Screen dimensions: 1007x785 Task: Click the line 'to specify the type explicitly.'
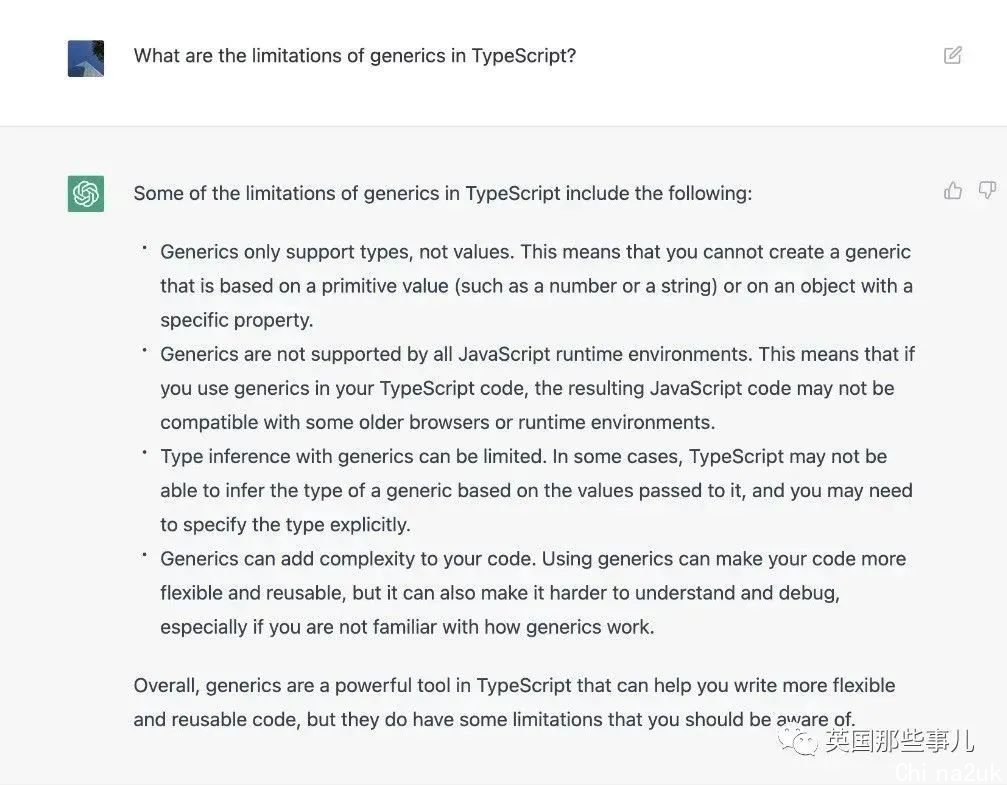pyautogui.click(x=285, y=524)
